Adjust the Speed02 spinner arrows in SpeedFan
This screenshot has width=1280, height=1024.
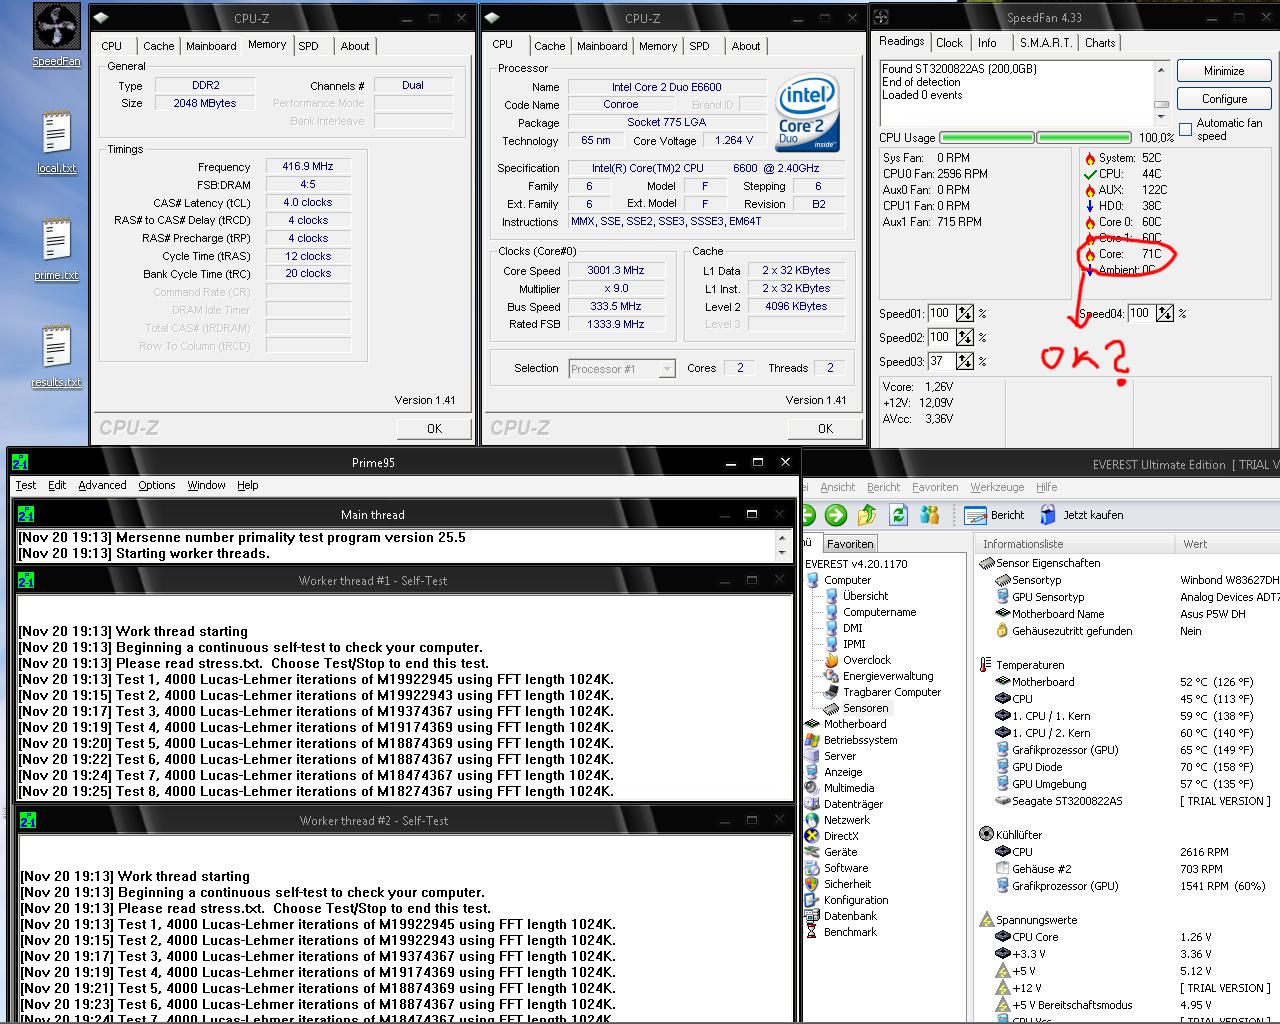tap(964, 338)
